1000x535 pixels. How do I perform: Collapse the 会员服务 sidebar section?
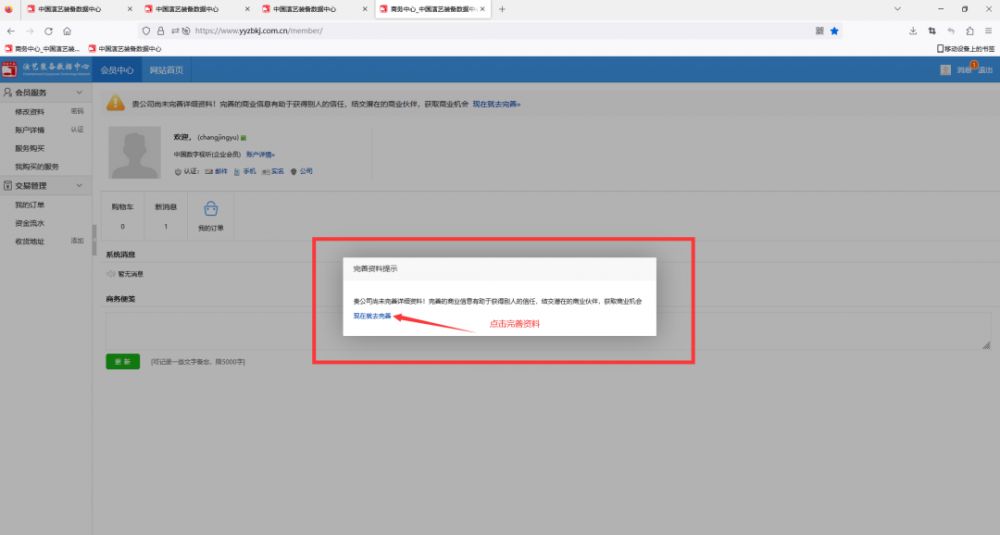pos(80,92)
